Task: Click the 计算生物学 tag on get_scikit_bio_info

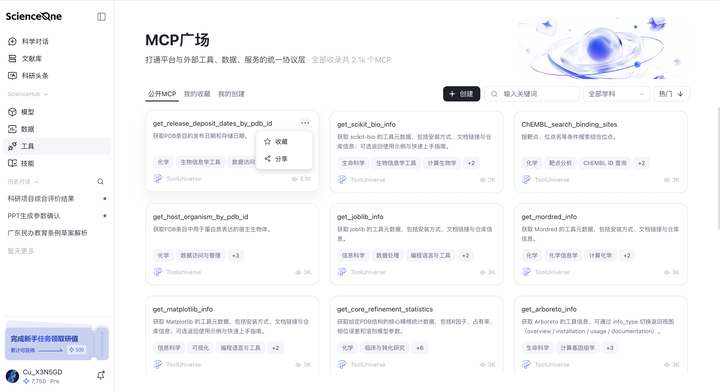Action: pyautogui.click(x=442, y=163)
